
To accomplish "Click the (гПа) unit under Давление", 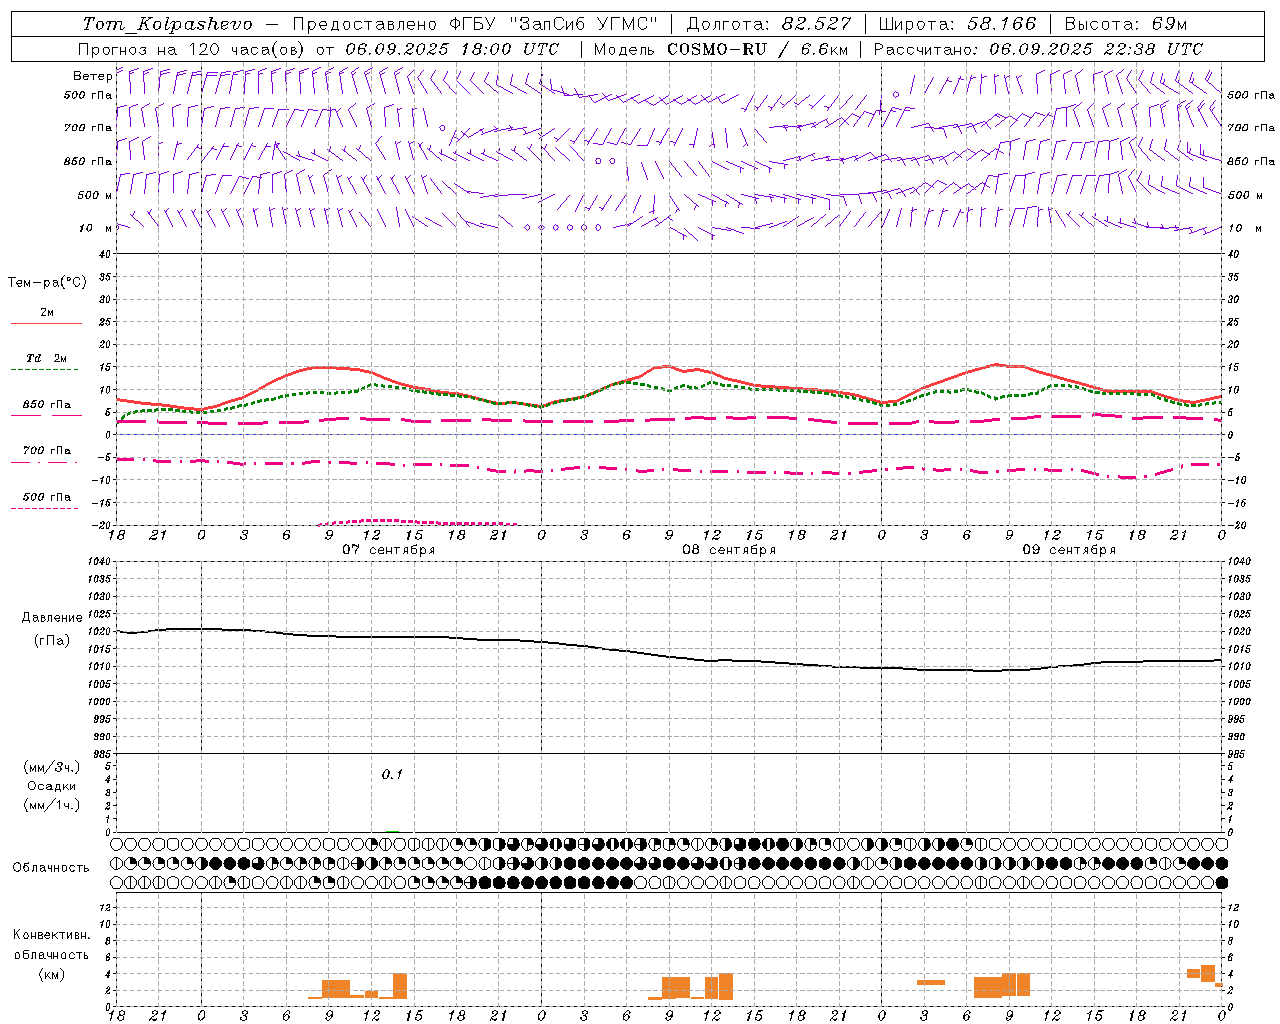I will (x=52, y=641).
